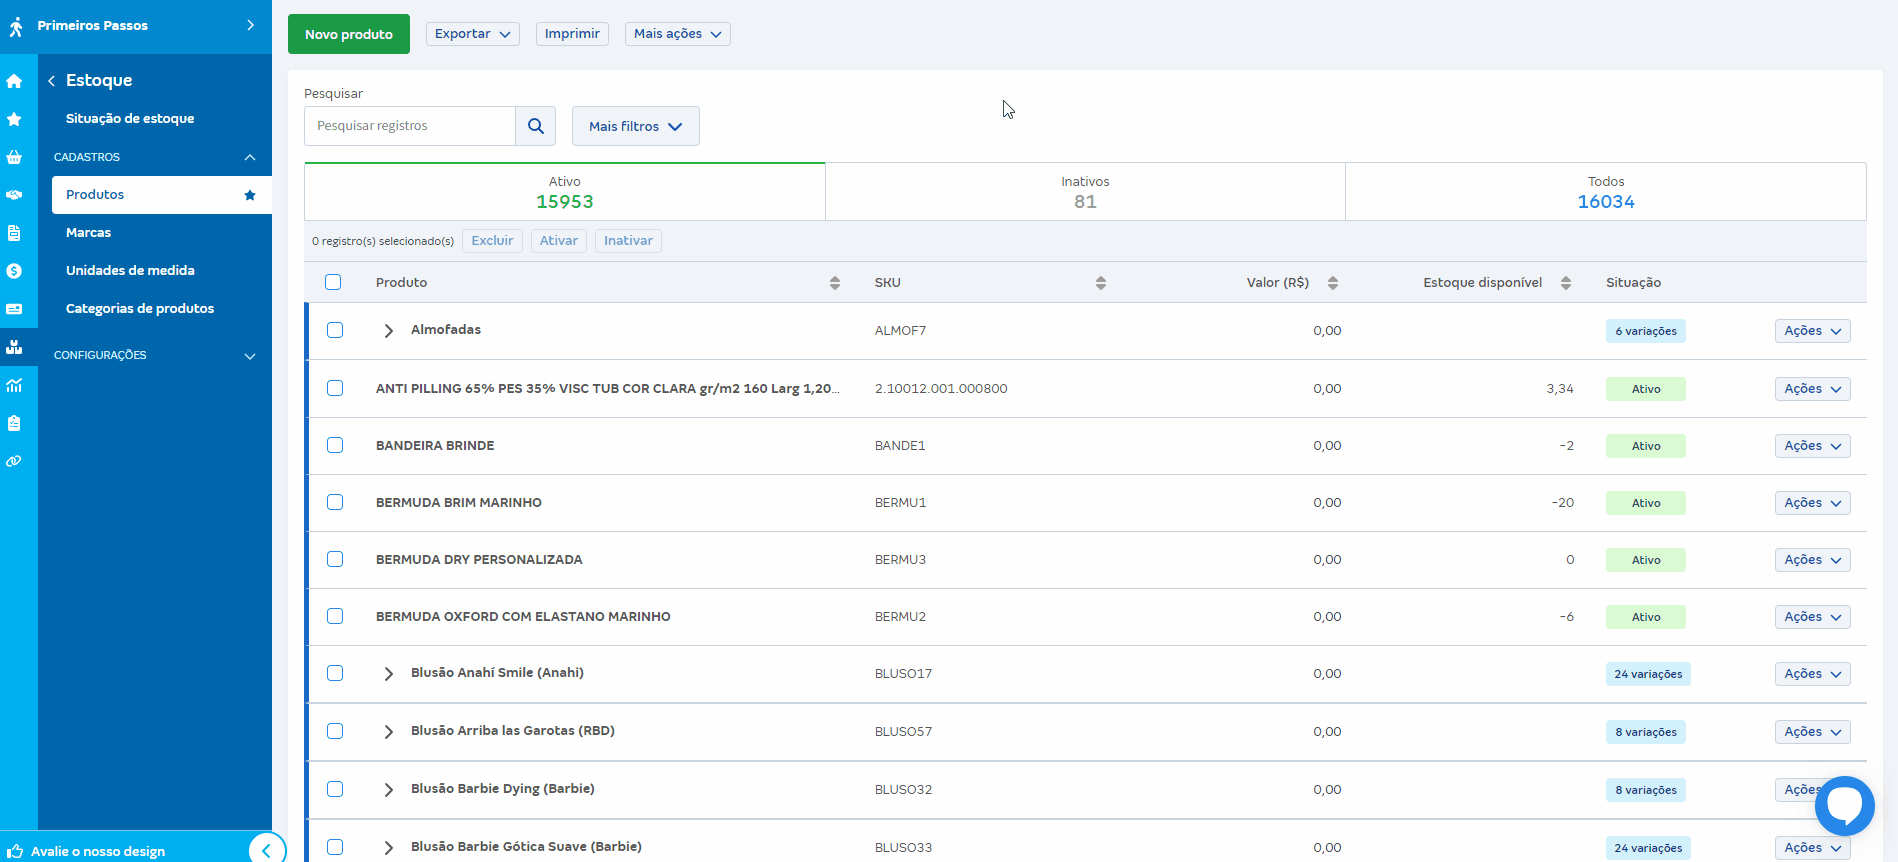This screenshot has width=1898, height=862.
Task: Open the reports chart icon in the sidebar
Action: tap(14, 385)
